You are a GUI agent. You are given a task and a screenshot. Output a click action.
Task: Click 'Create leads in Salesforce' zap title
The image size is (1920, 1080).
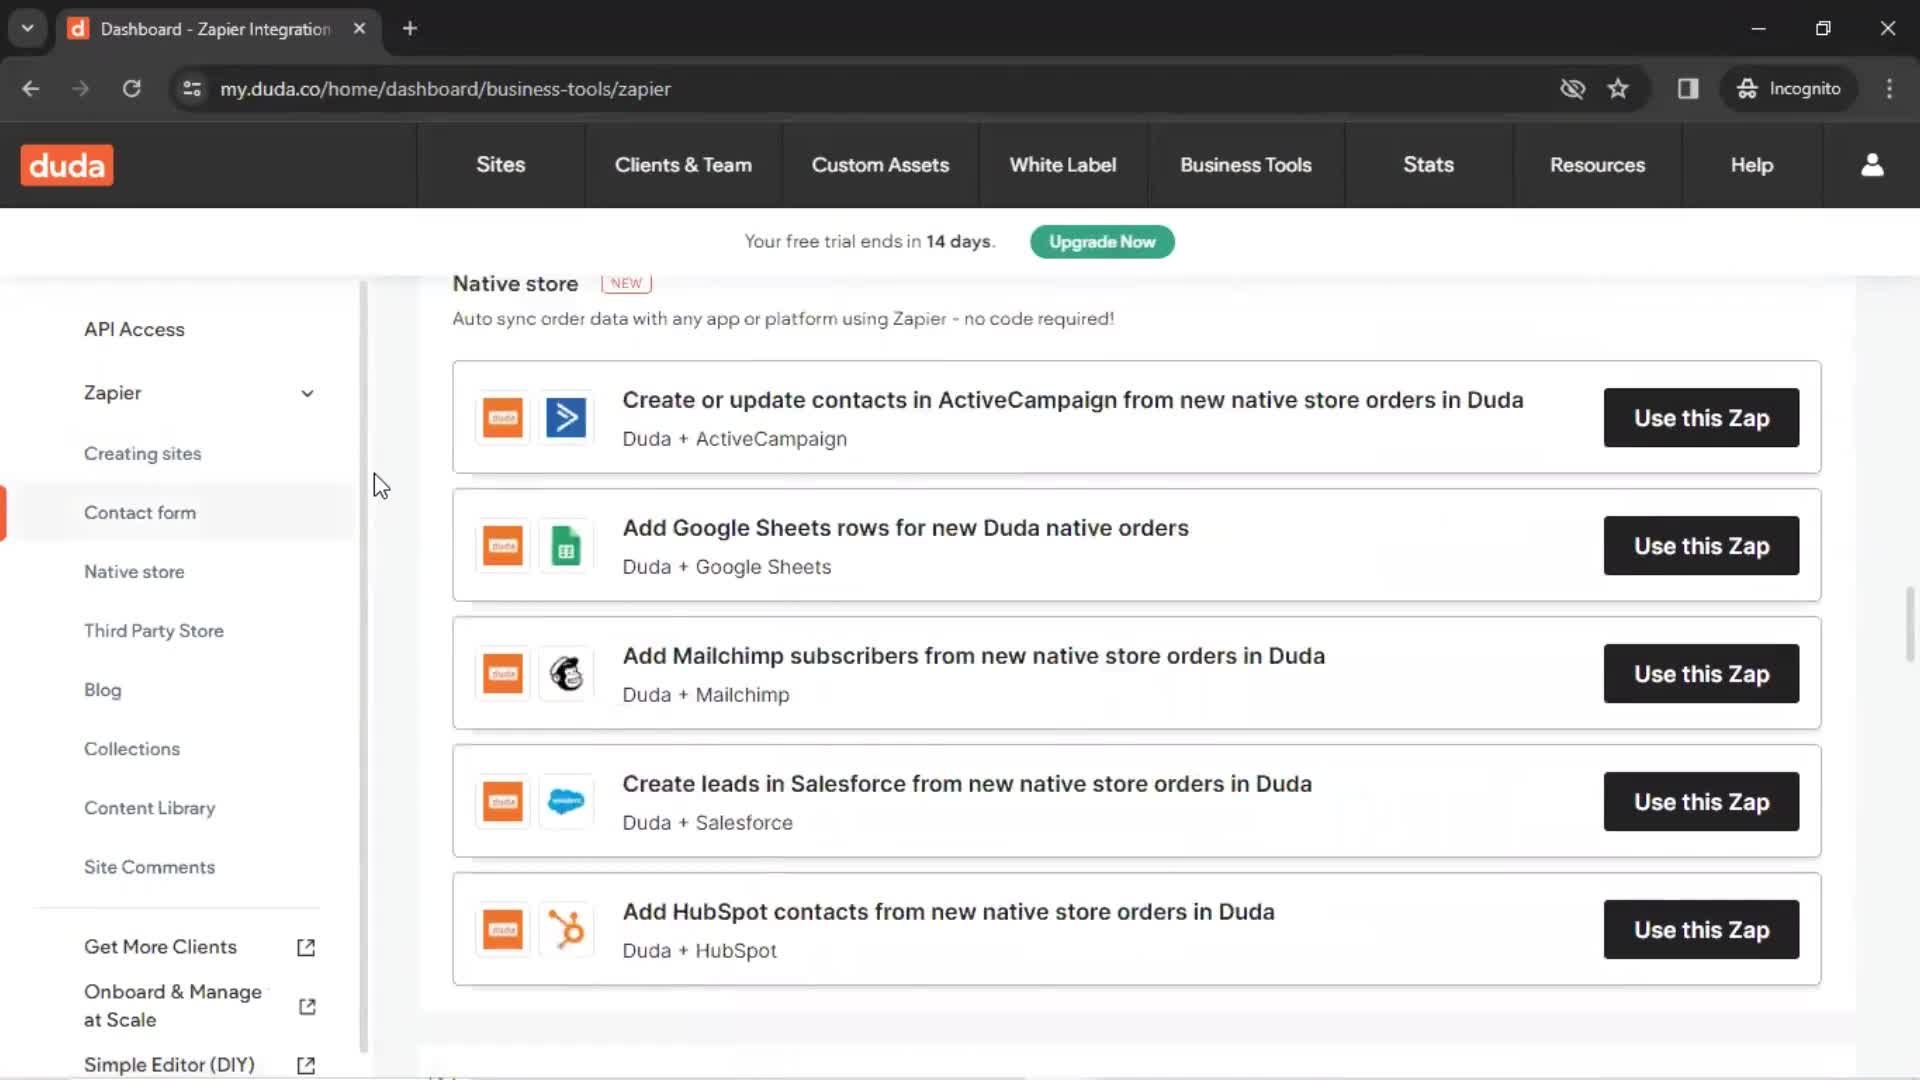967,784
